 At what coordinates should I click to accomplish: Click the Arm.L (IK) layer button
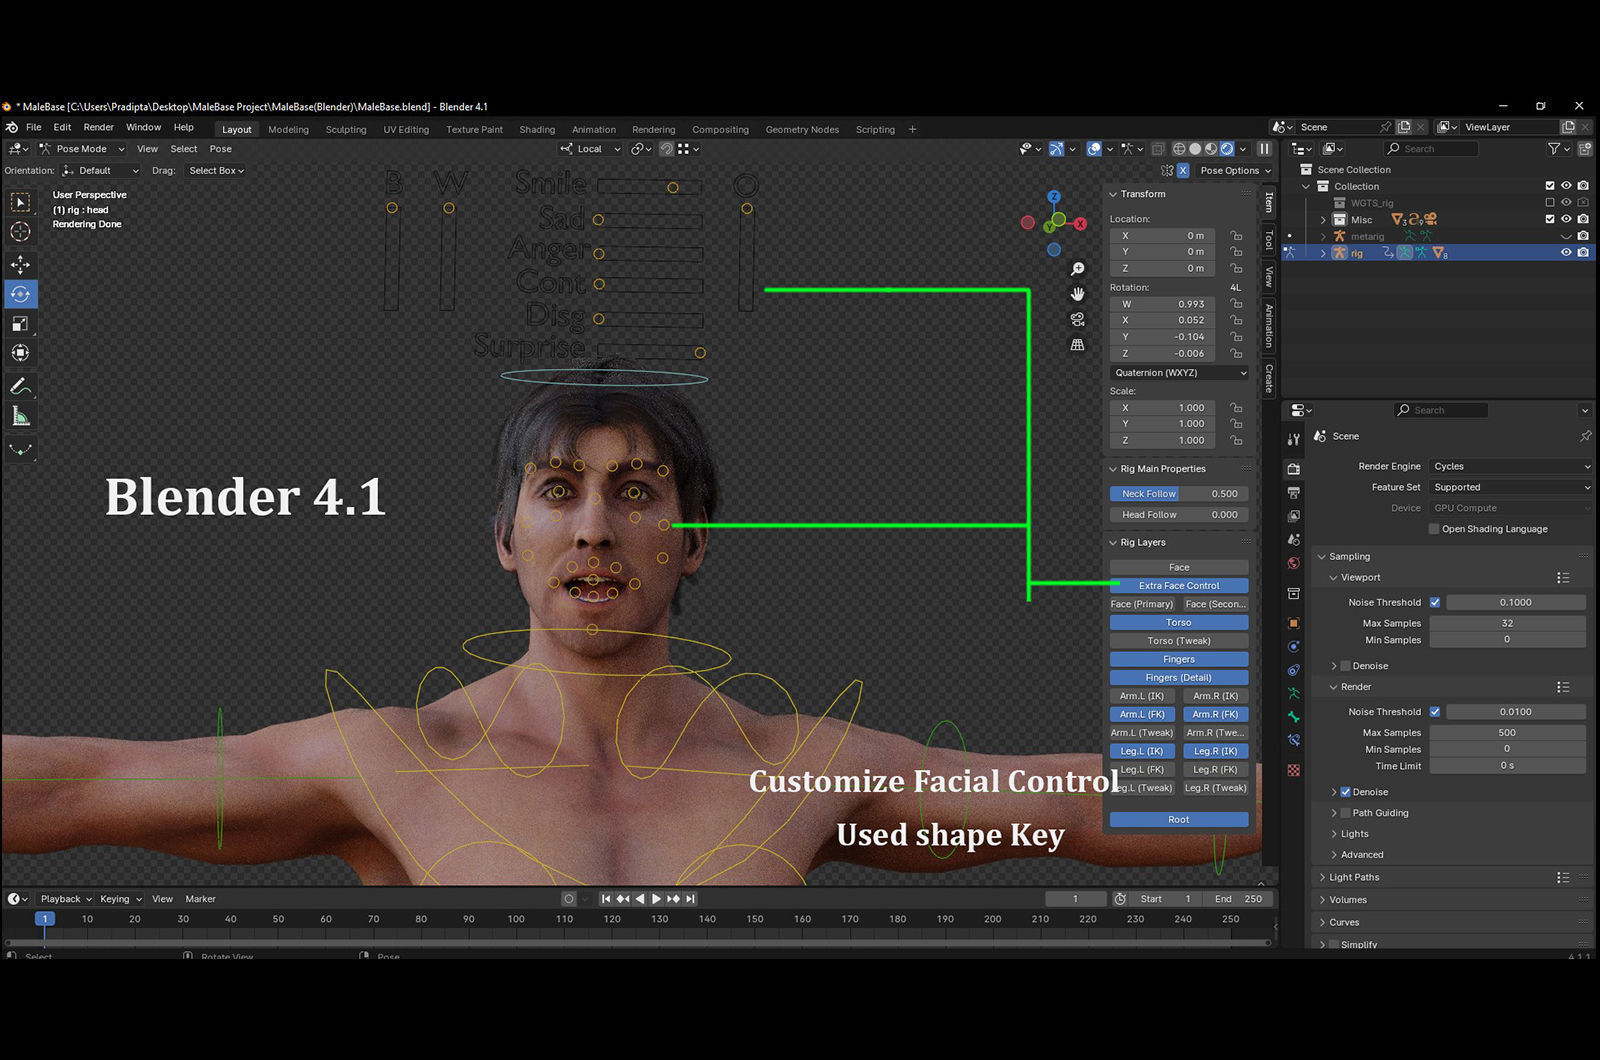tap(1142, 697)
